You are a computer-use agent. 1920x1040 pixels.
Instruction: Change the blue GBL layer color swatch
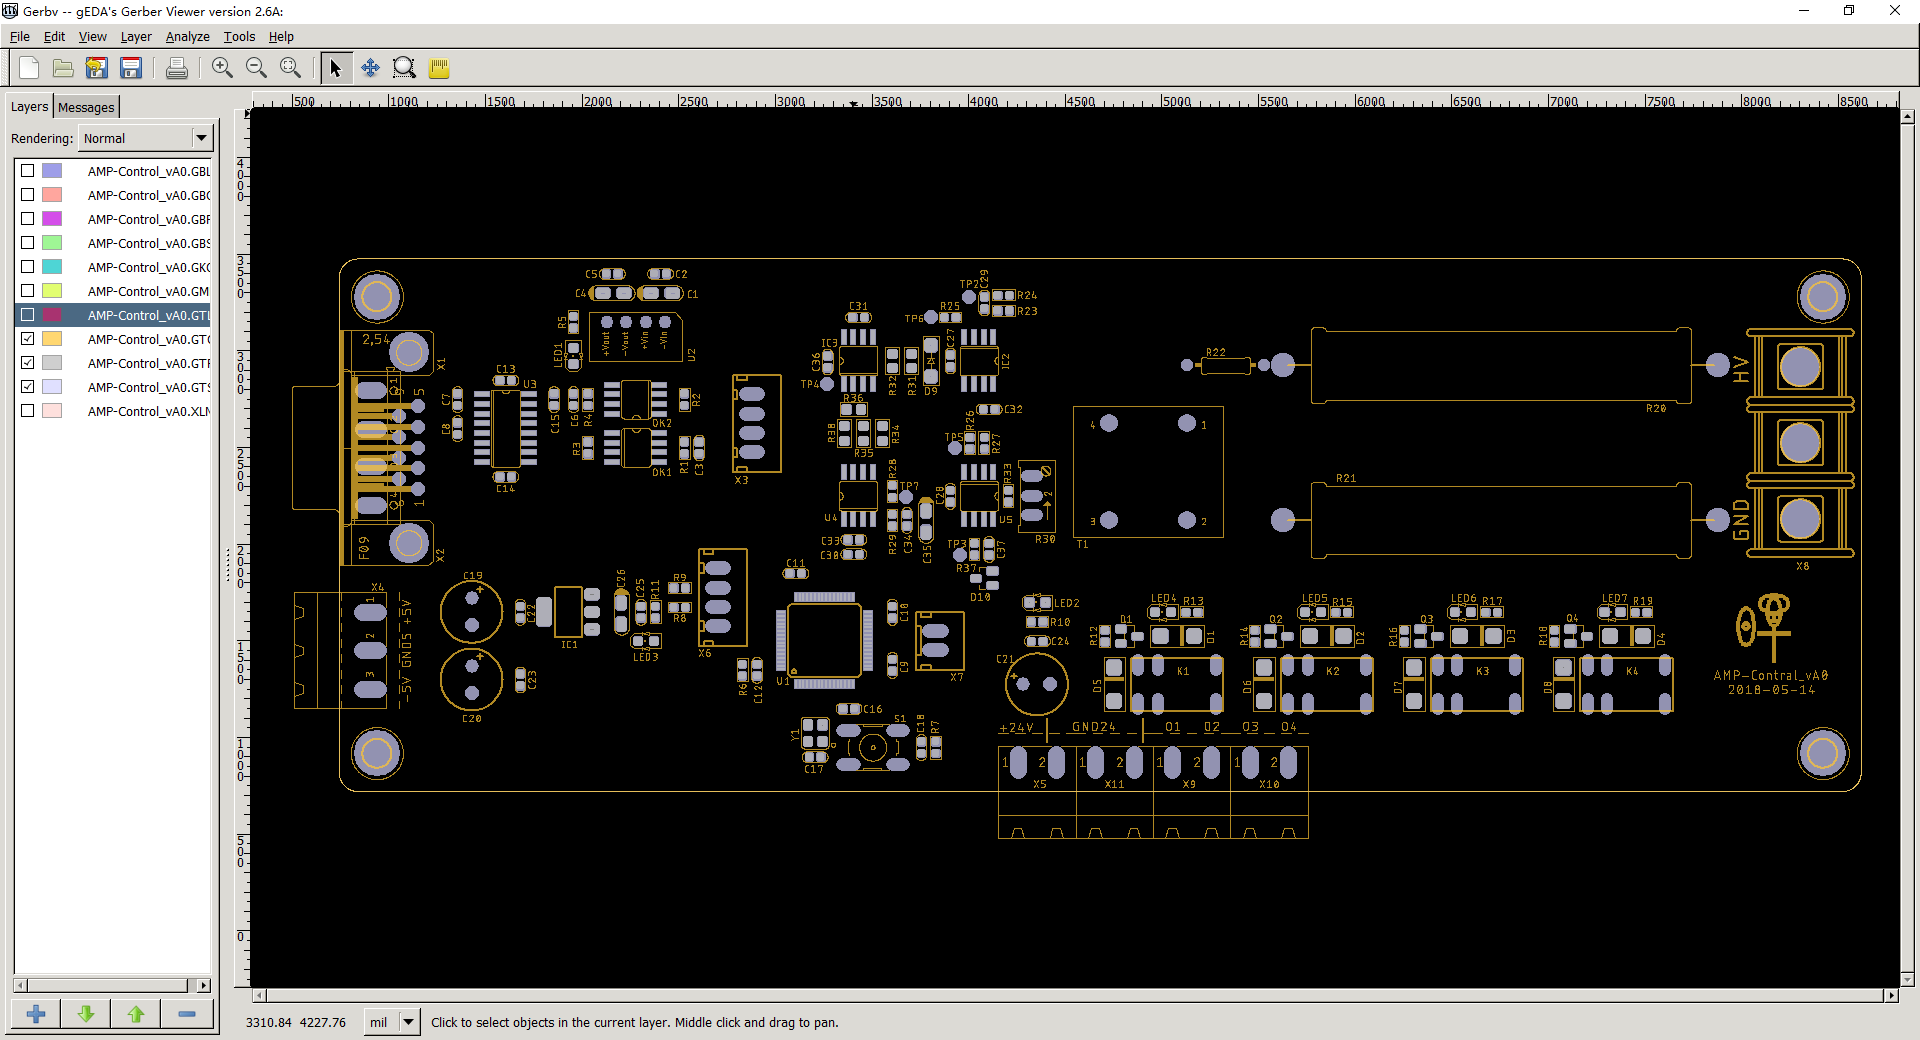(x=52, y=171)
